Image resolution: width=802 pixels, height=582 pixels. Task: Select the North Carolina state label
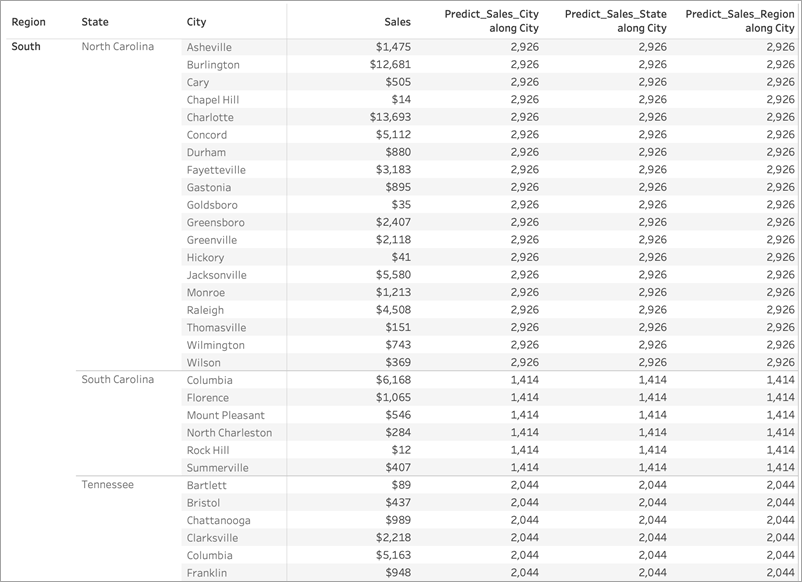point(118,47)
